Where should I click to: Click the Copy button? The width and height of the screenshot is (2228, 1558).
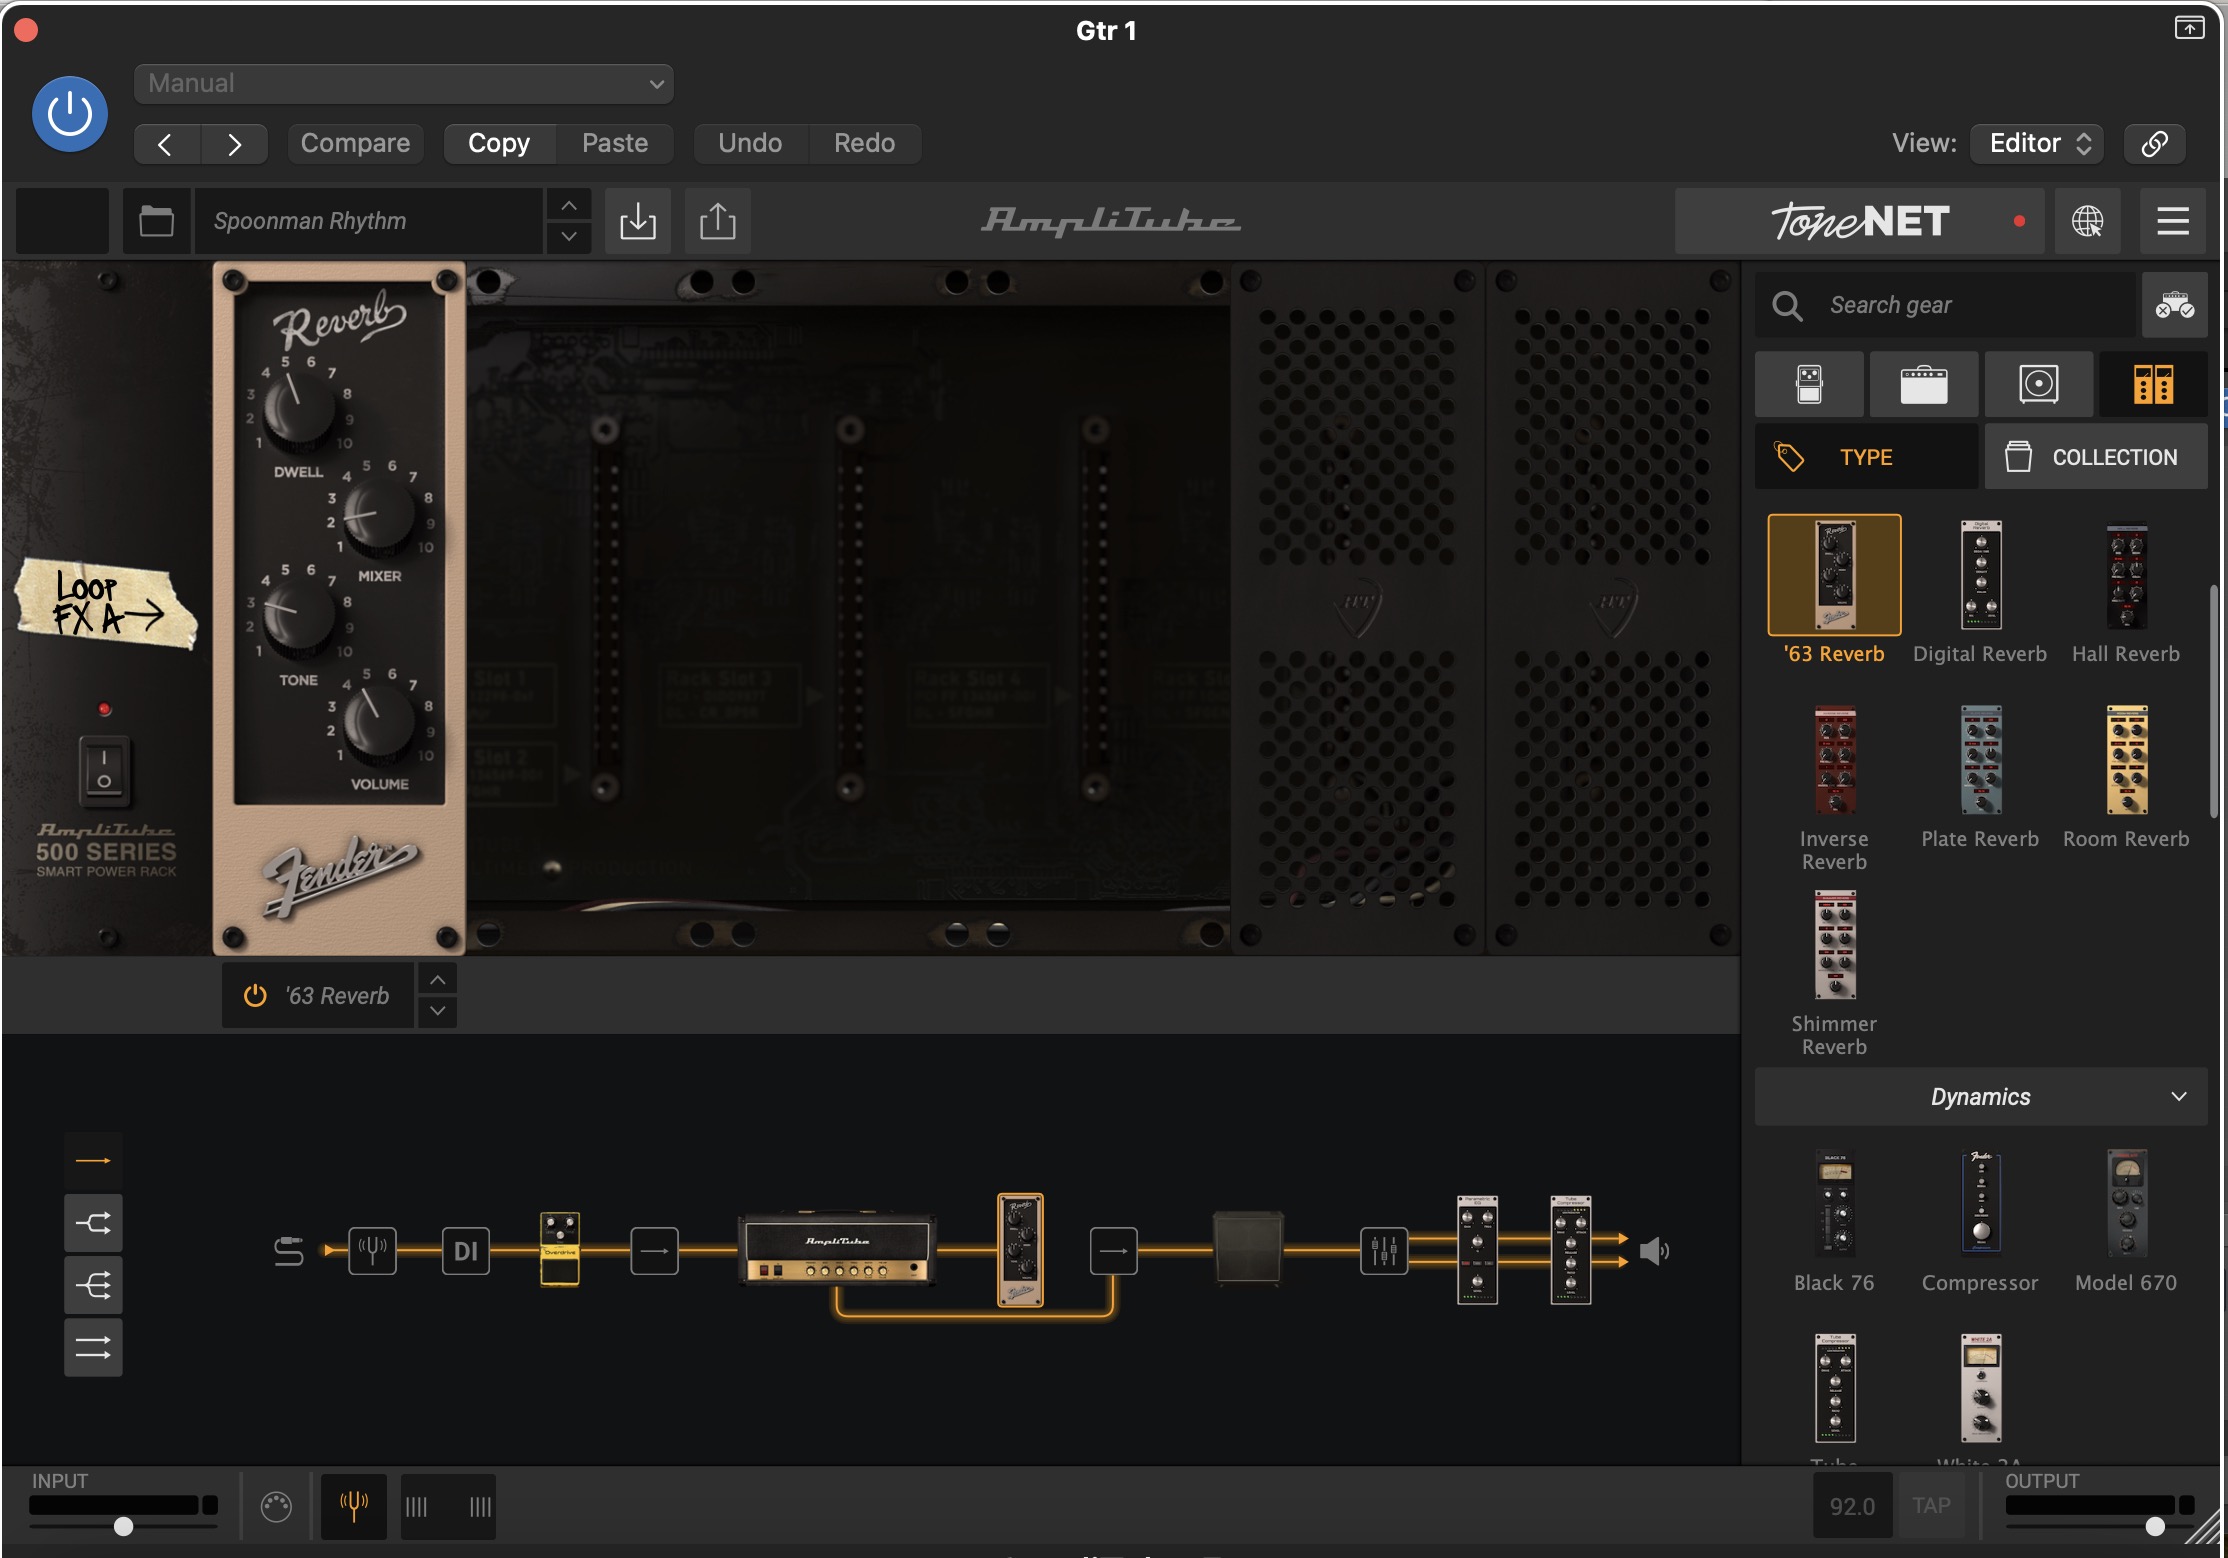coord(499,144)
